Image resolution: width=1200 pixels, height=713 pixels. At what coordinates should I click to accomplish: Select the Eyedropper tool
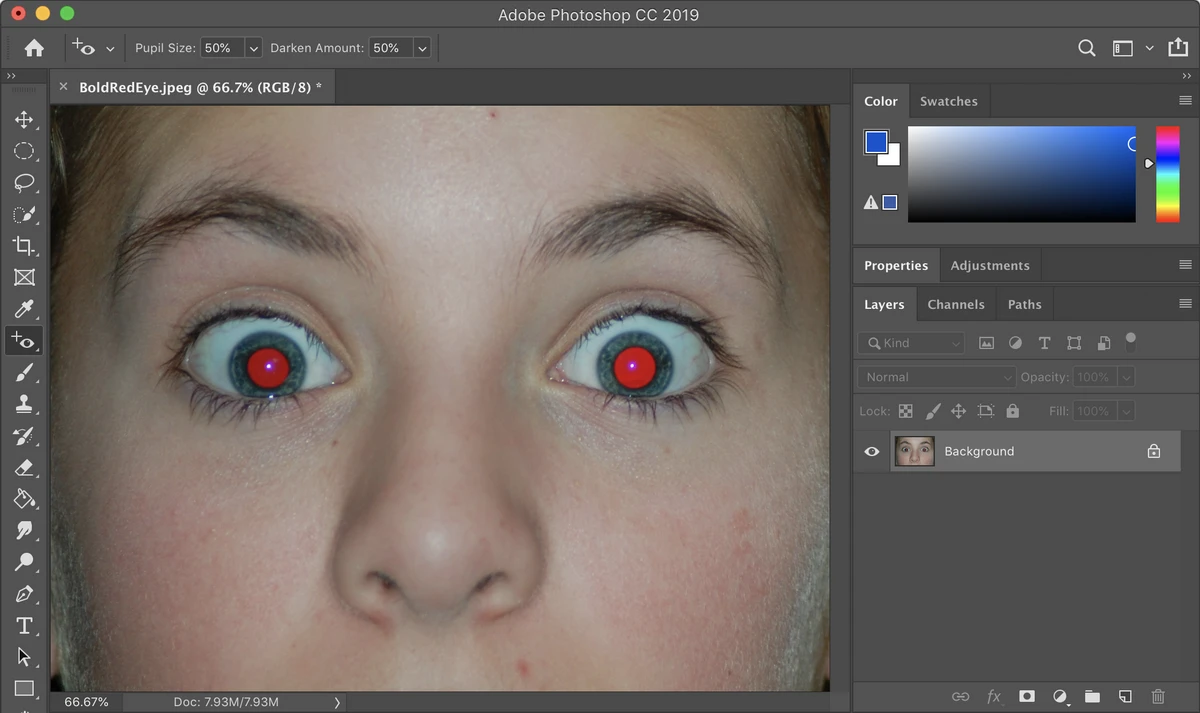23,309
